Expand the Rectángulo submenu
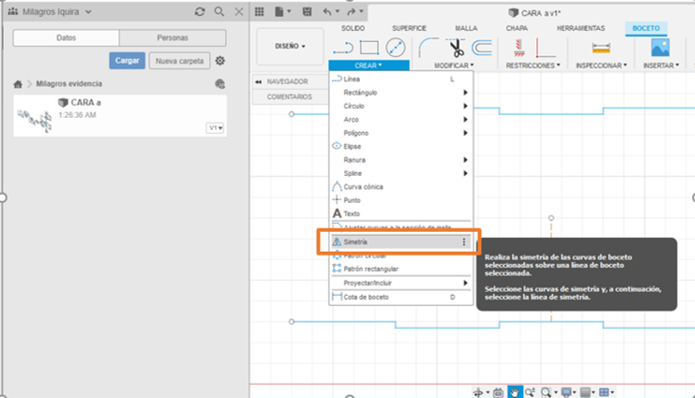695x398 pixels. pyautogui.click(x=401, y=93)
